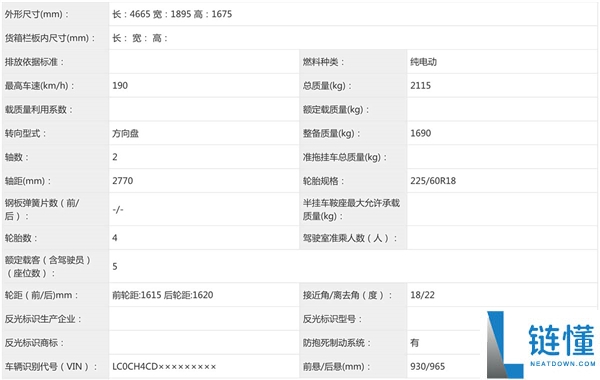Viewport: 600px width, 380px height.
Task: Click the 总质量(kg) label
Action: click(x=327, y=86)
